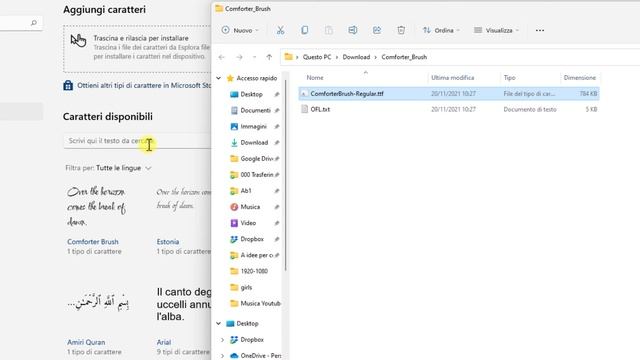The image size is (640, 360).
Task: Go up one folder level arrow
Action: (269, 57)
